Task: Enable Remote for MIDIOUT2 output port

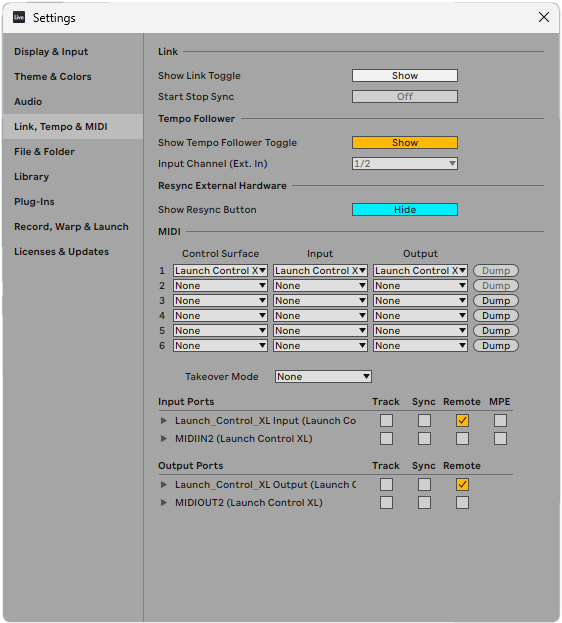Action: pos(462,503)
